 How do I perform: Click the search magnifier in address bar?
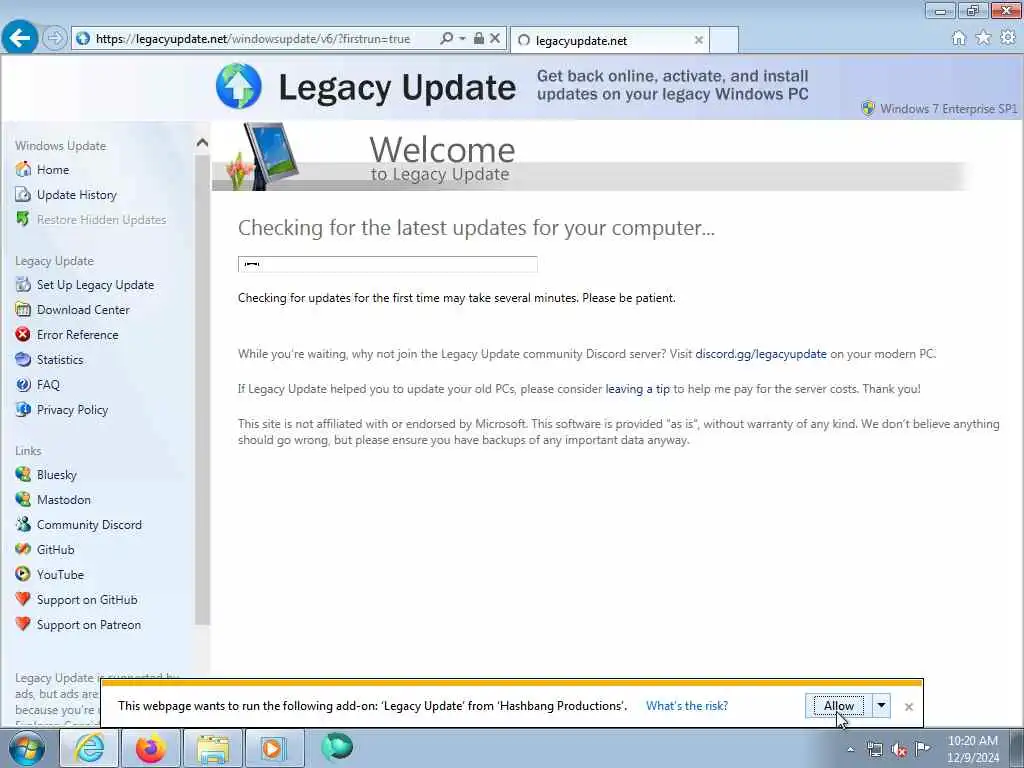point(446,39)
